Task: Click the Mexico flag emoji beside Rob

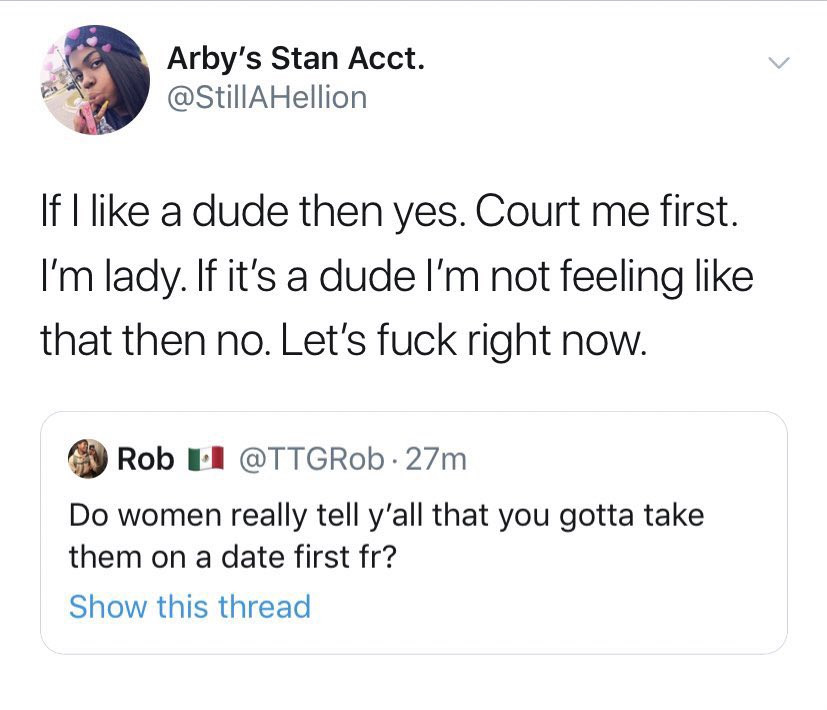Action: 205,460
